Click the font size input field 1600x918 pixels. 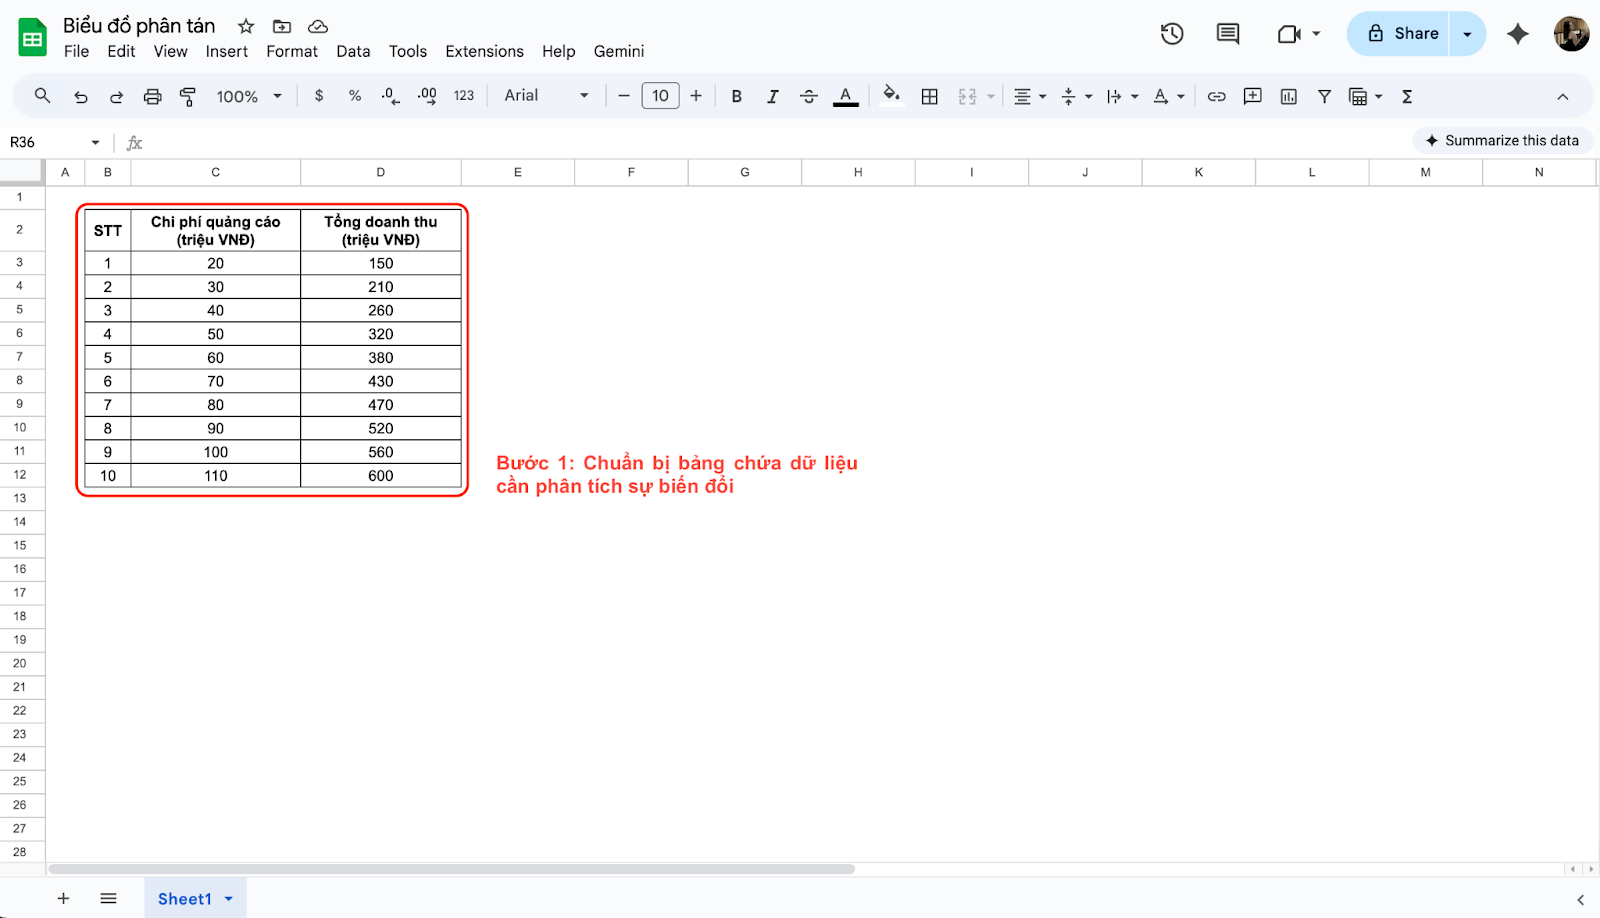point(660,96)
